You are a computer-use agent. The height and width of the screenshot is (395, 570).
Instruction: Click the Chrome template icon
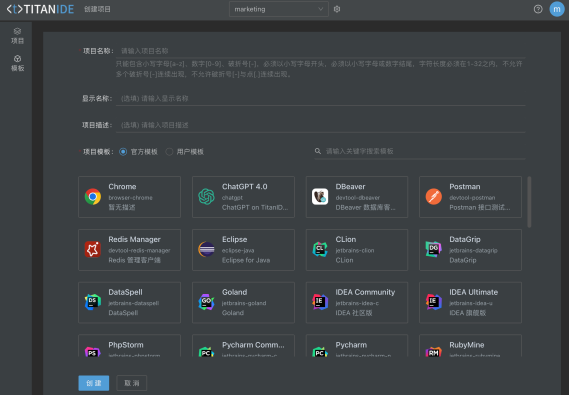[93, 197]
